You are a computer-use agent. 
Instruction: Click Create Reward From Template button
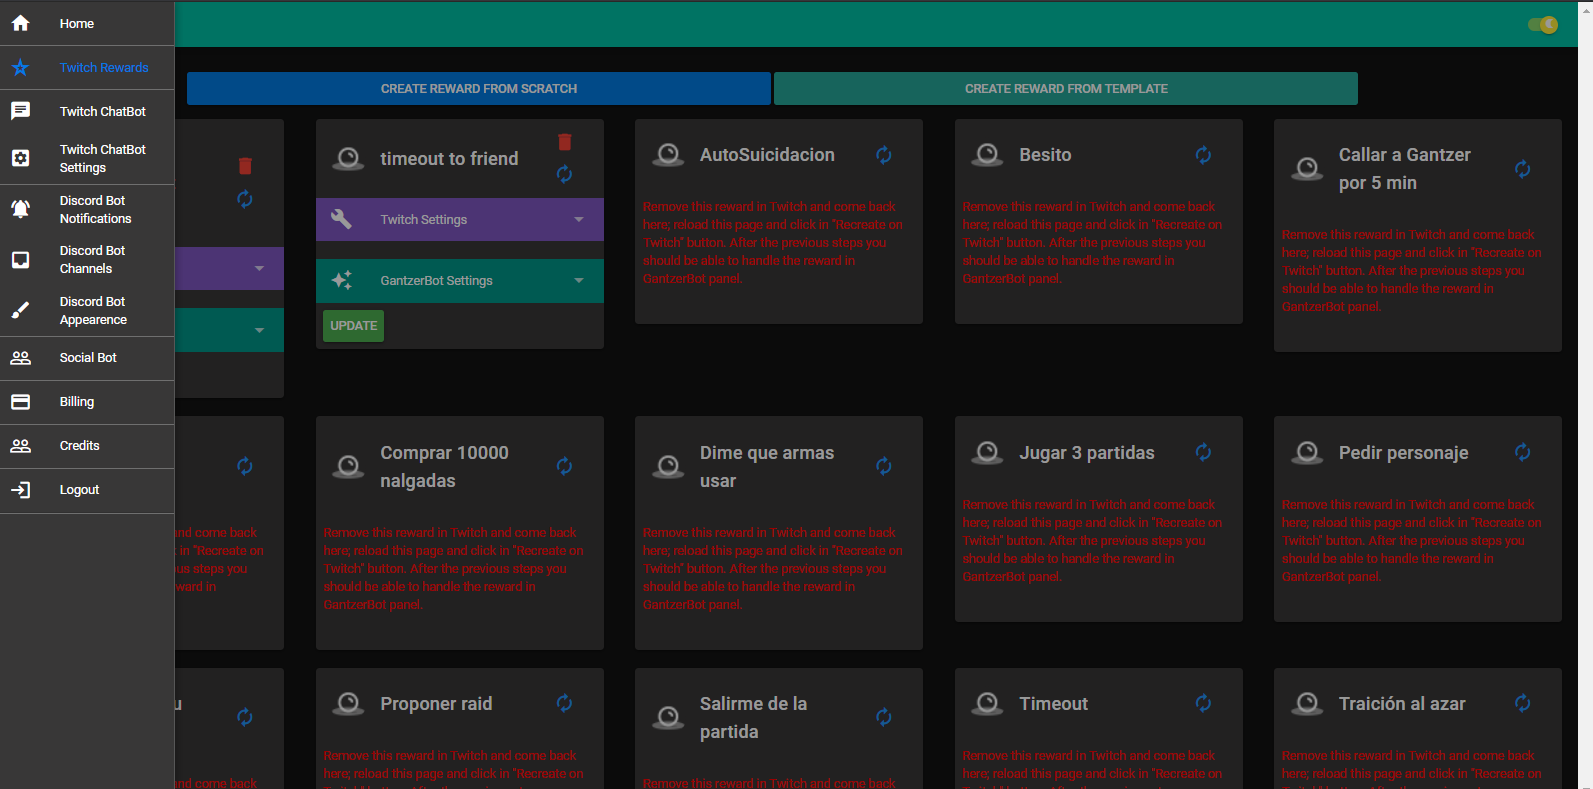click(x=1066, y=88)
